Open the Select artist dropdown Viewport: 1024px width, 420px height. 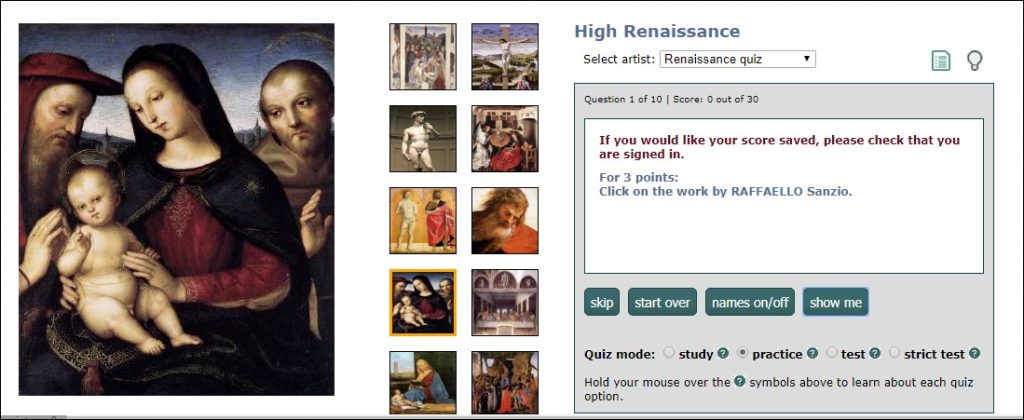tap(737, 59)
